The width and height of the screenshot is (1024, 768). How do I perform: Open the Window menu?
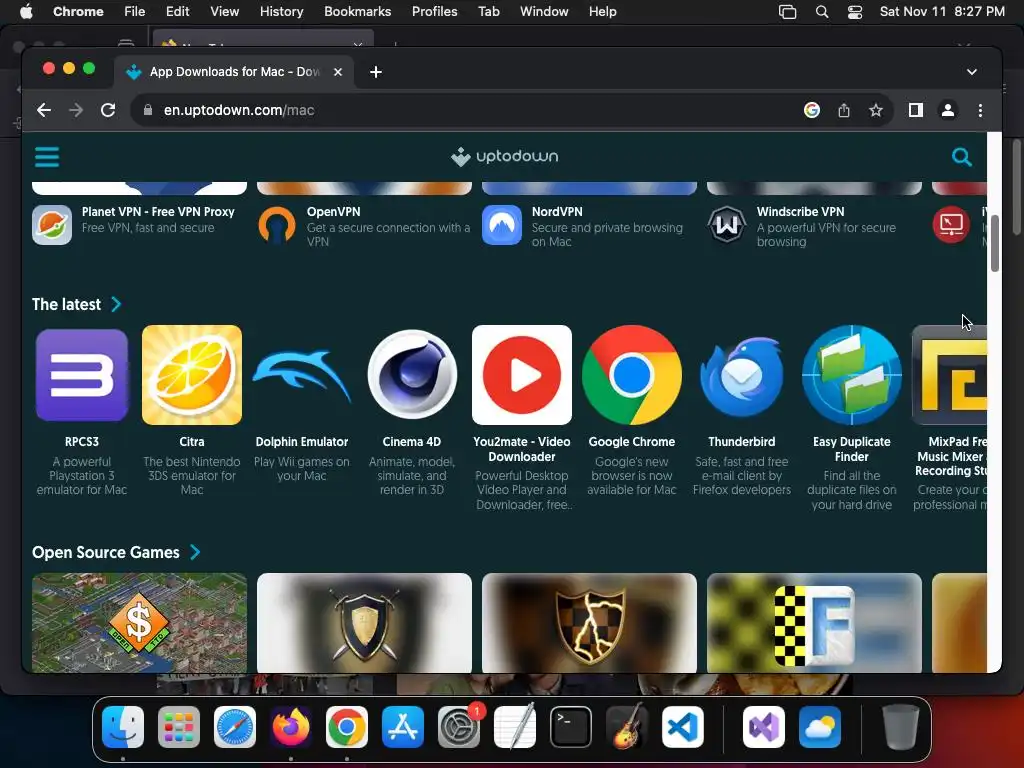point(544,12)
